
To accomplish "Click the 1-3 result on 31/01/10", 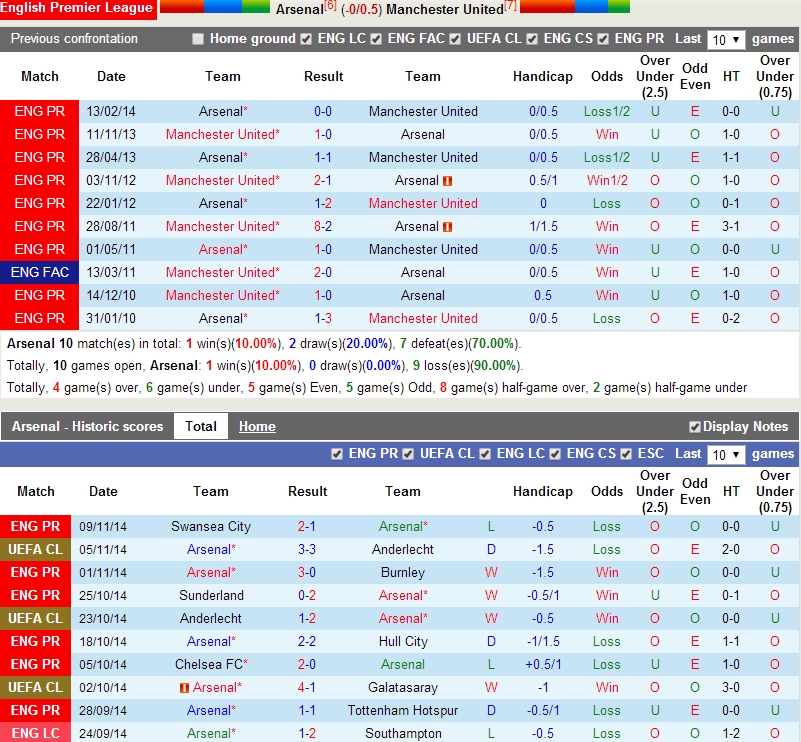I will pos(323,318).
